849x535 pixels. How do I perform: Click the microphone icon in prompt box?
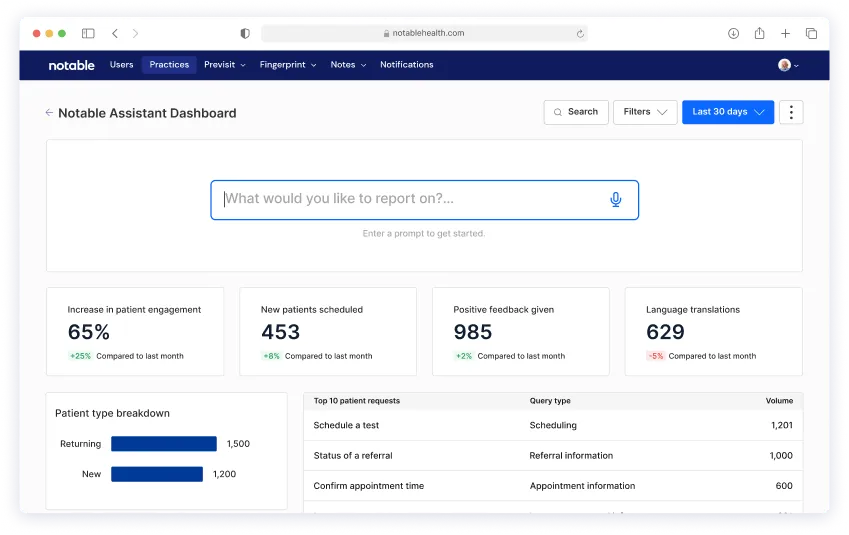pos(616,200)
